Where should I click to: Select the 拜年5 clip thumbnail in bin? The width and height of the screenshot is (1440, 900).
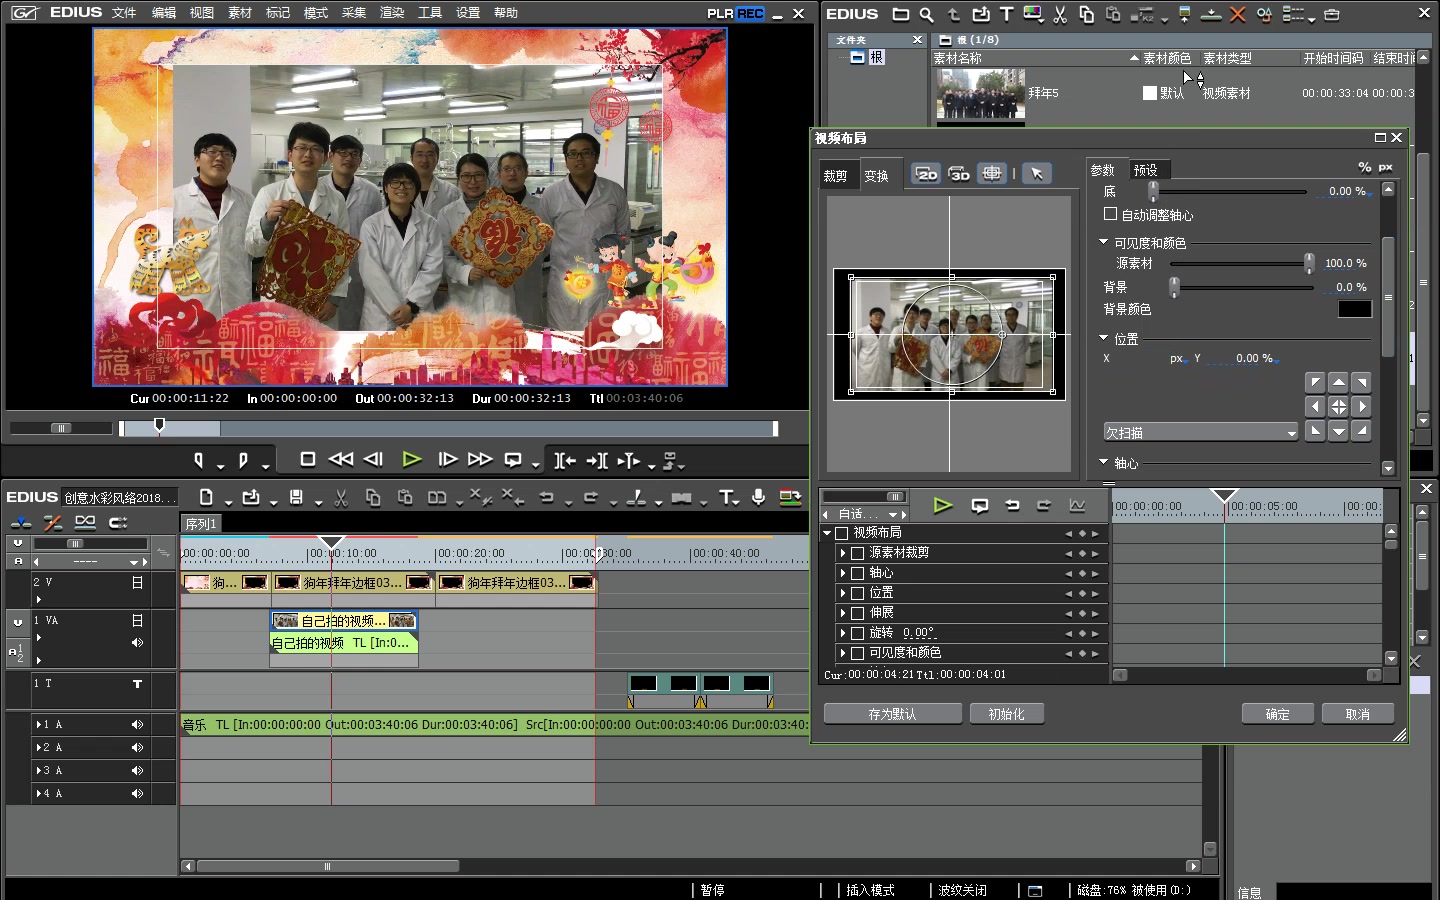(x=980, y=95)
